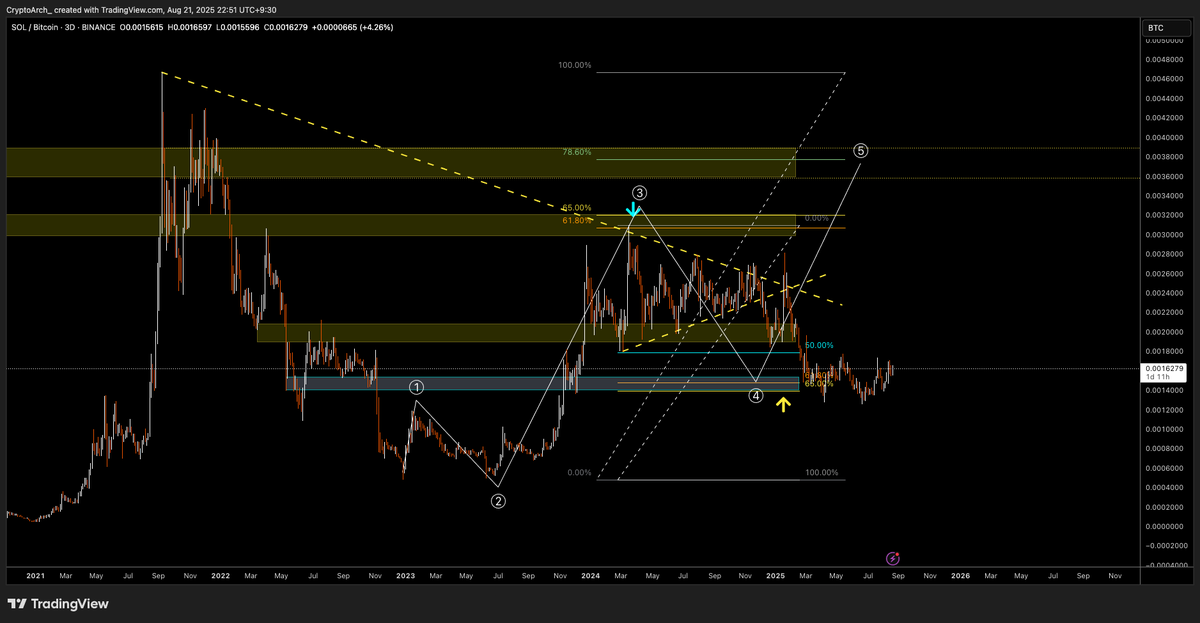Image resolution: width=1200 pixels, height=623 pixels.
Task: Click the circled wave 5 label
Action: click(861, 151)
